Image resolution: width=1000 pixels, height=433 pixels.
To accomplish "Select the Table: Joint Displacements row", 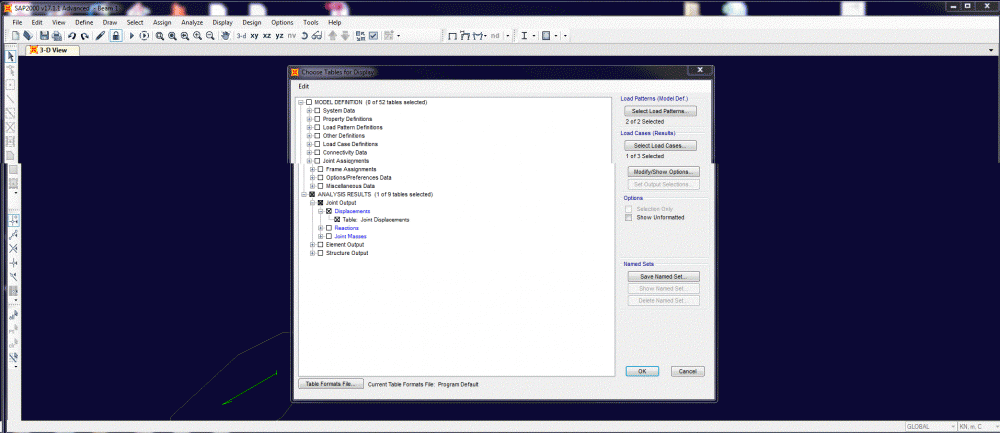I will pos(376,220).
